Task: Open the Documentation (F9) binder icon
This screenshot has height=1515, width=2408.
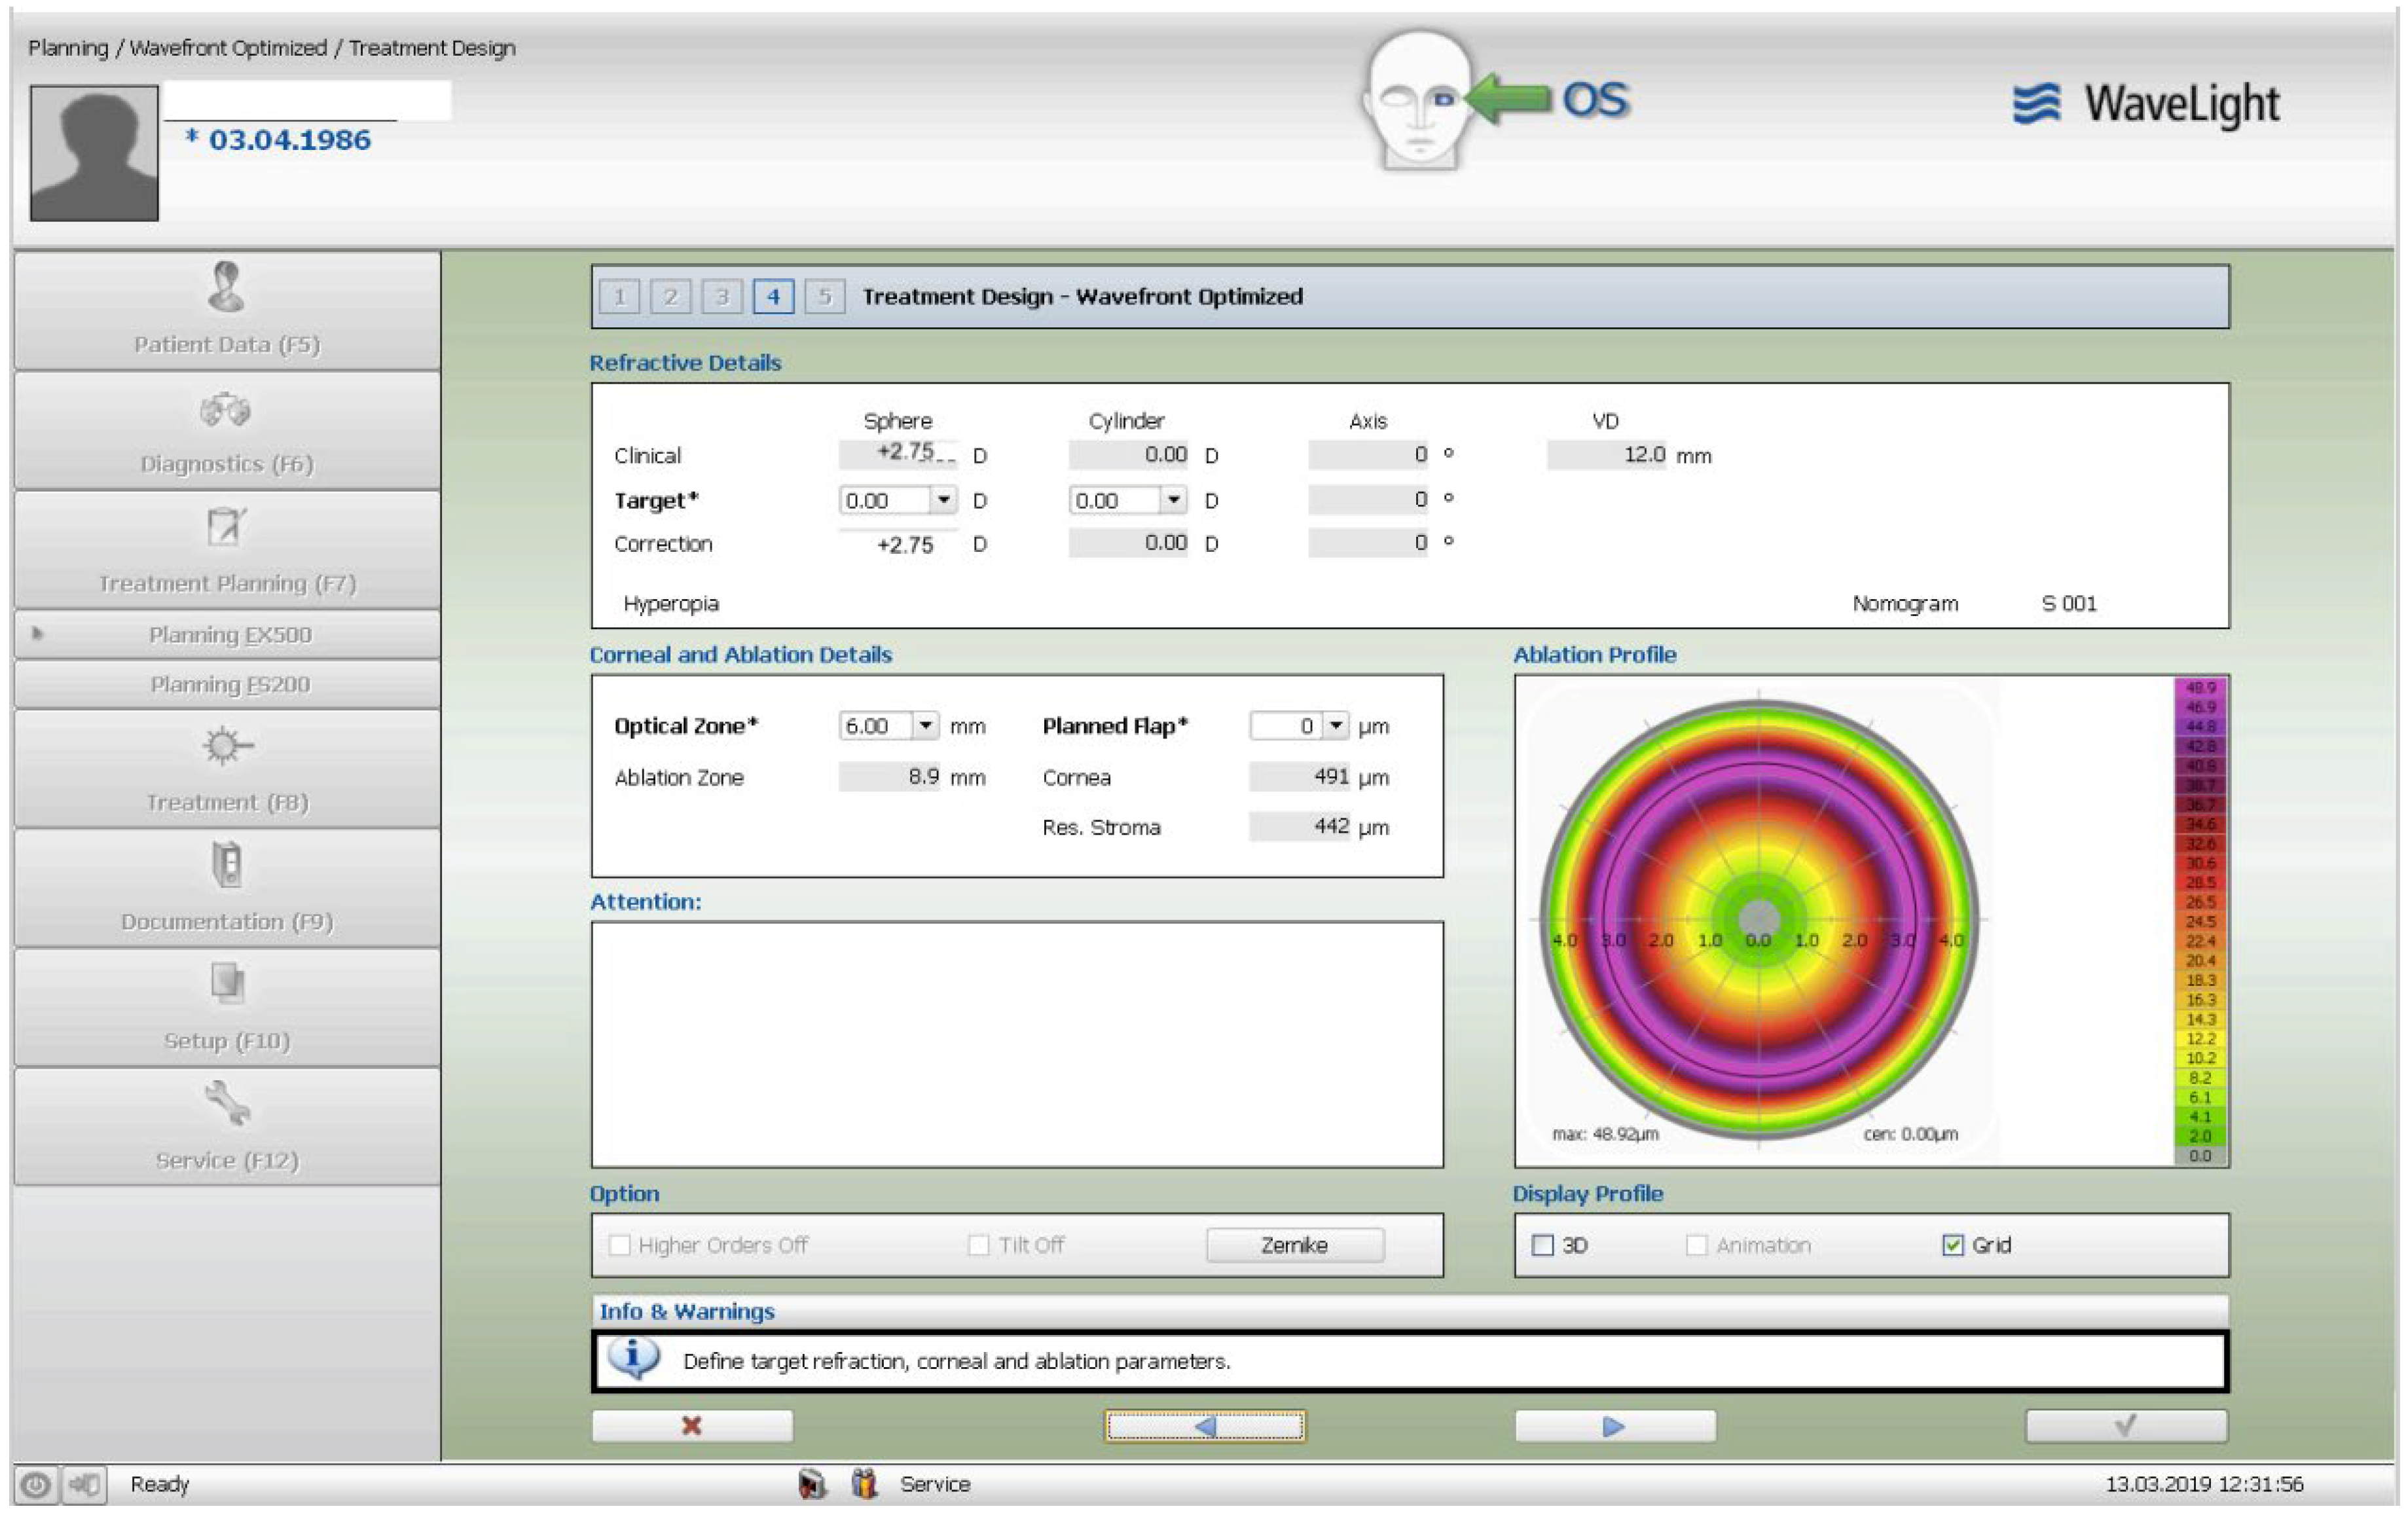Action: coord(226,865)
